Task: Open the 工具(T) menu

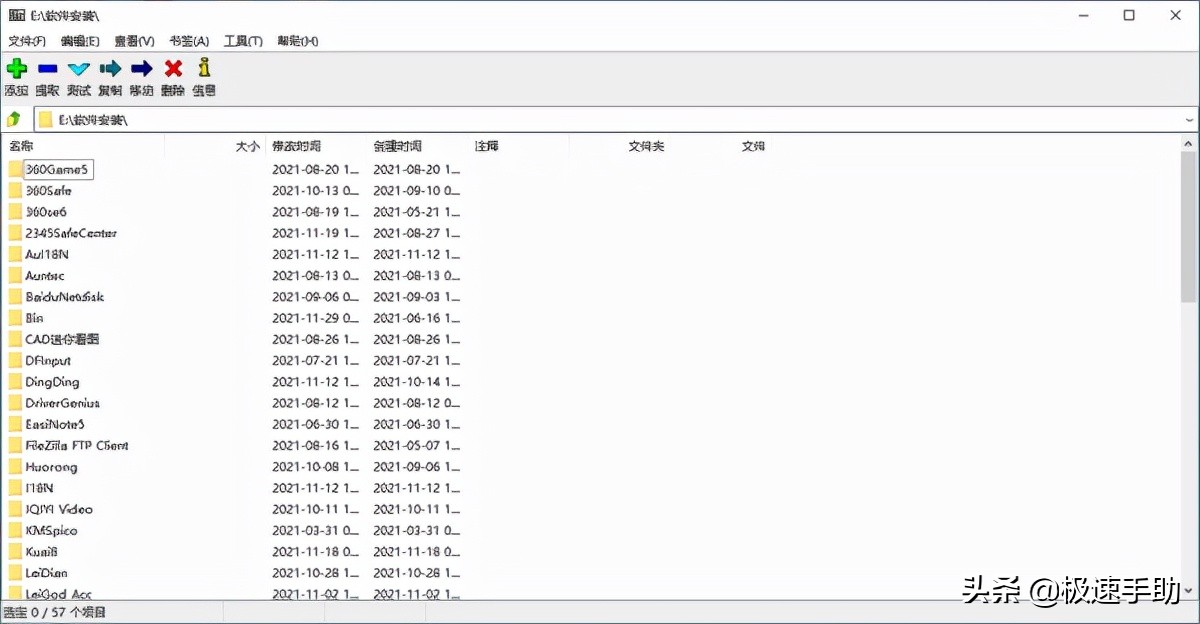Action: 242,40
